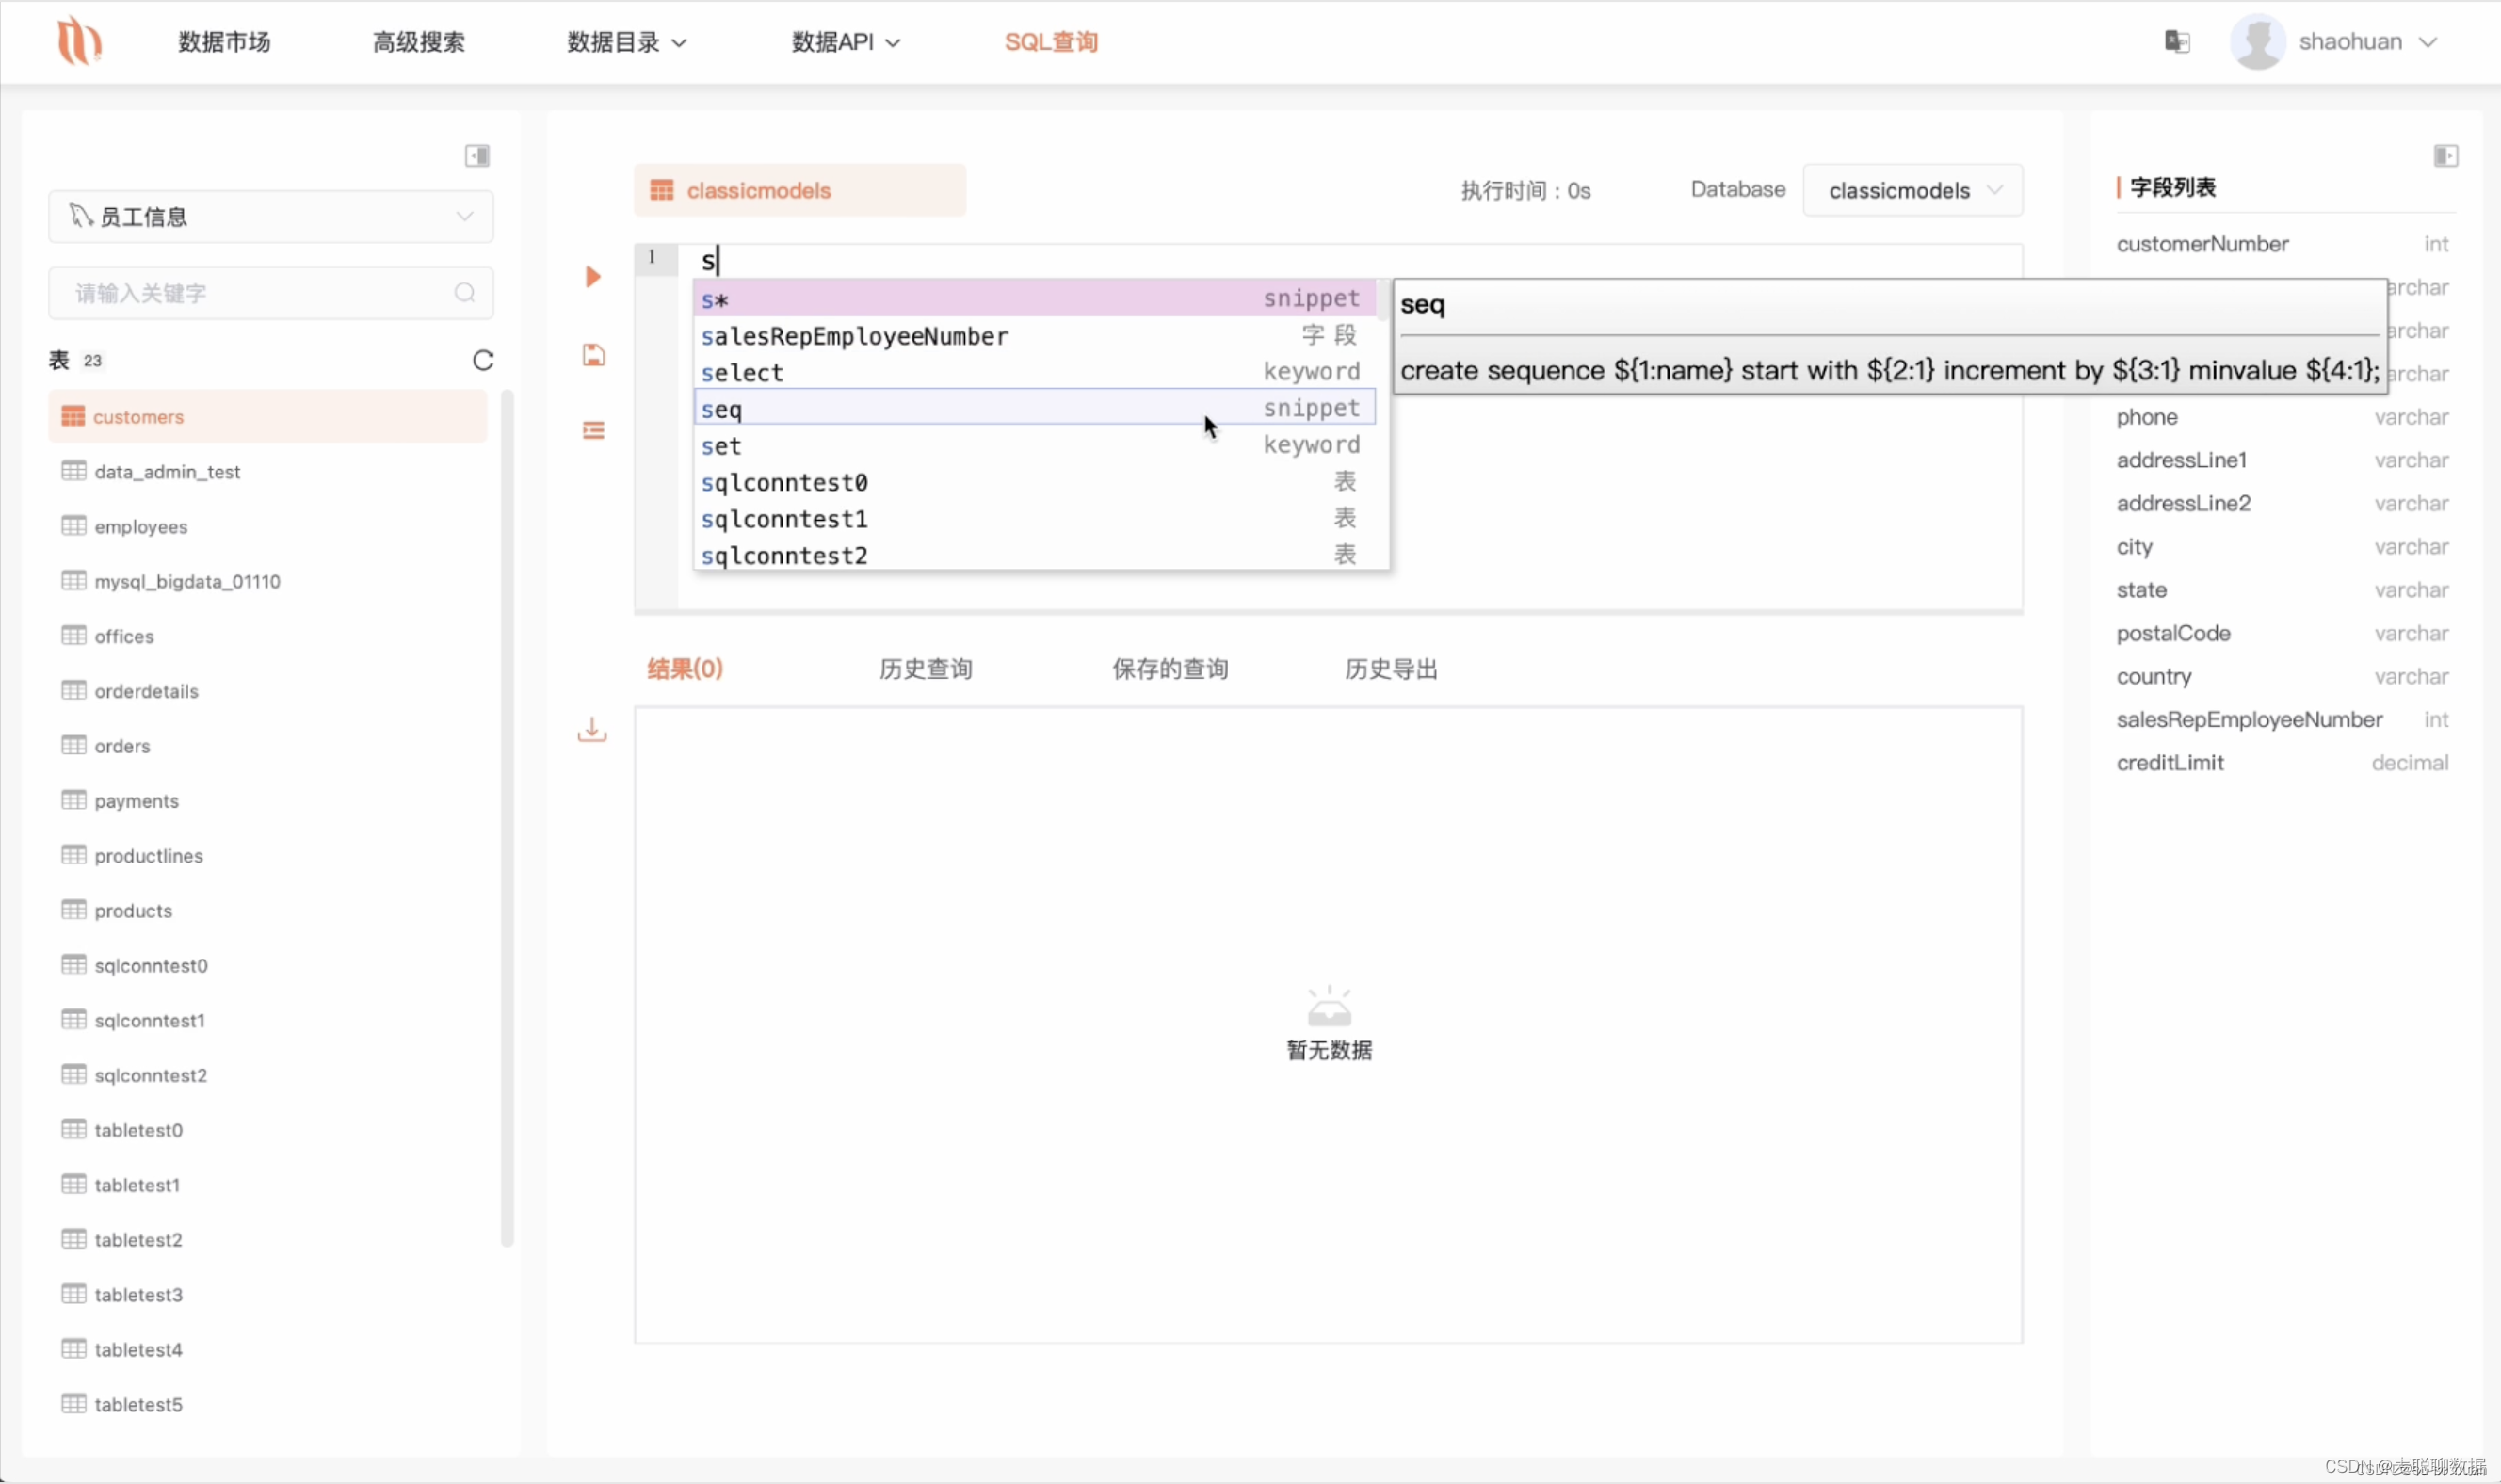Open the customers table in the sidebar

[138, 416]
